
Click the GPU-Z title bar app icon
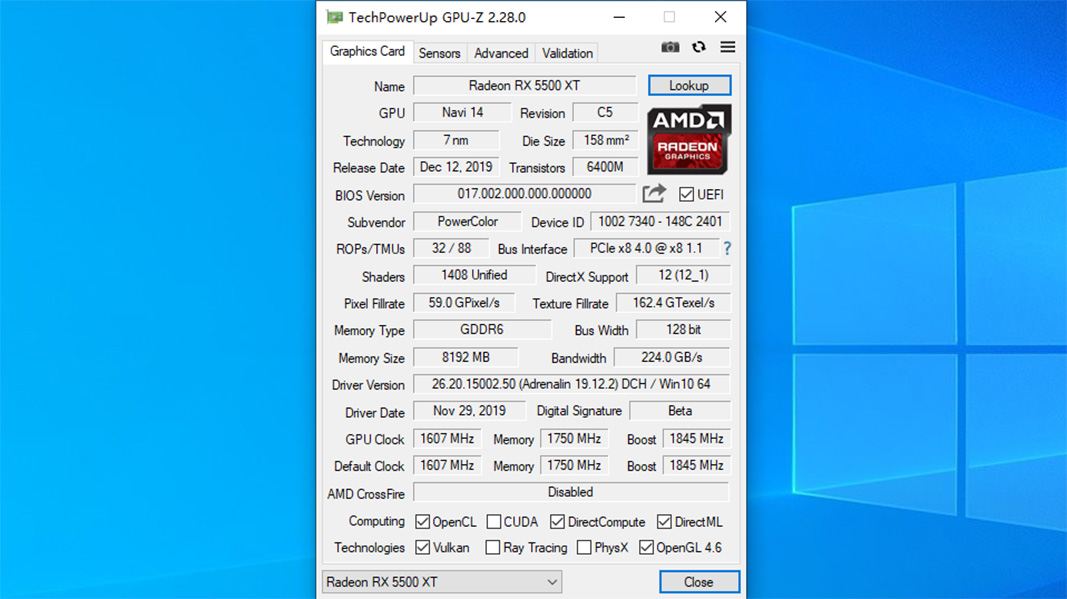[x=334, y=17]
